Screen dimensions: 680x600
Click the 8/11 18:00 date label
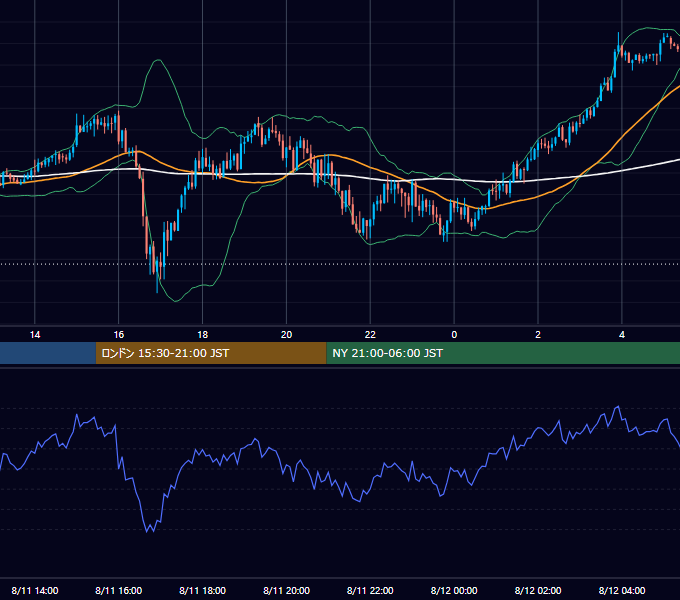pos(203,590)
